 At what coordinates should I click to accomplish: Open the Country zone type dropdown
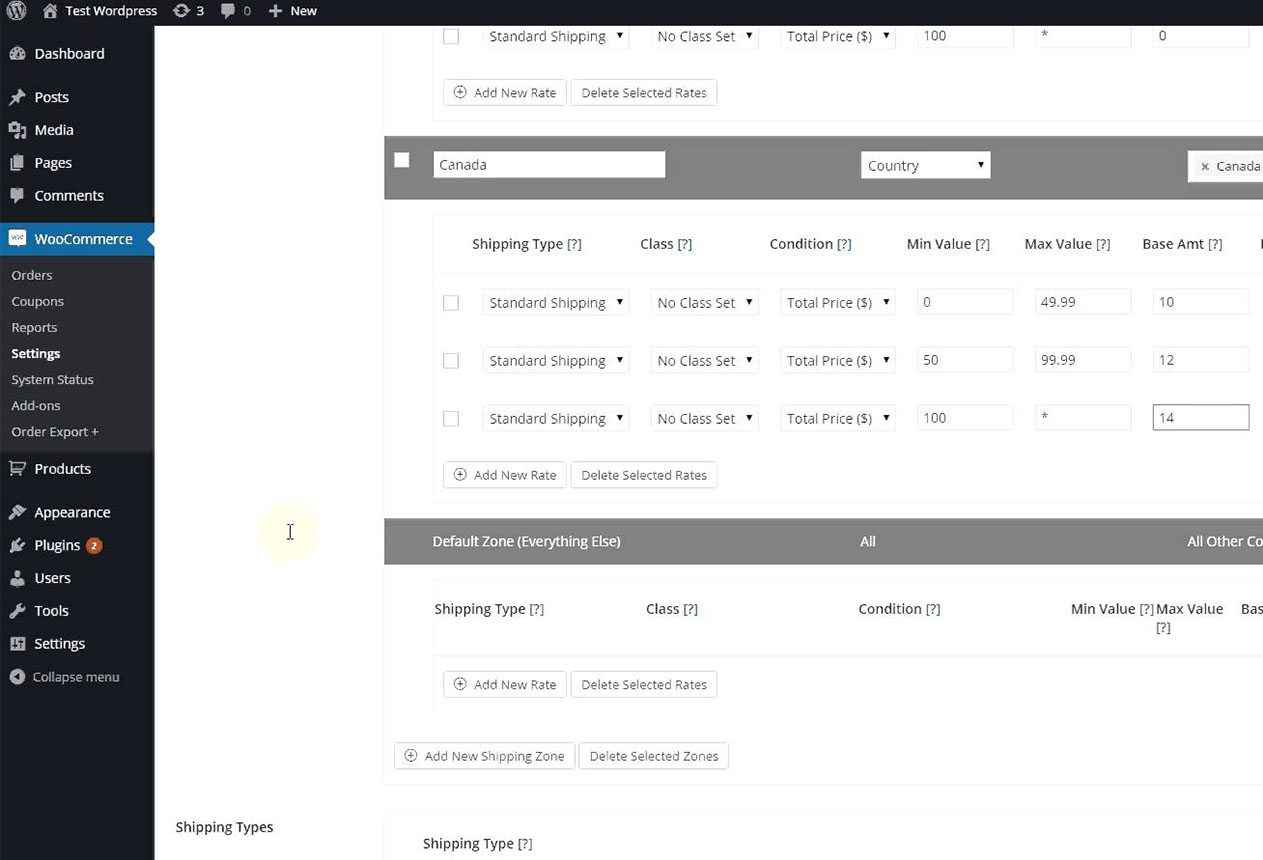(x=925, y=166)
